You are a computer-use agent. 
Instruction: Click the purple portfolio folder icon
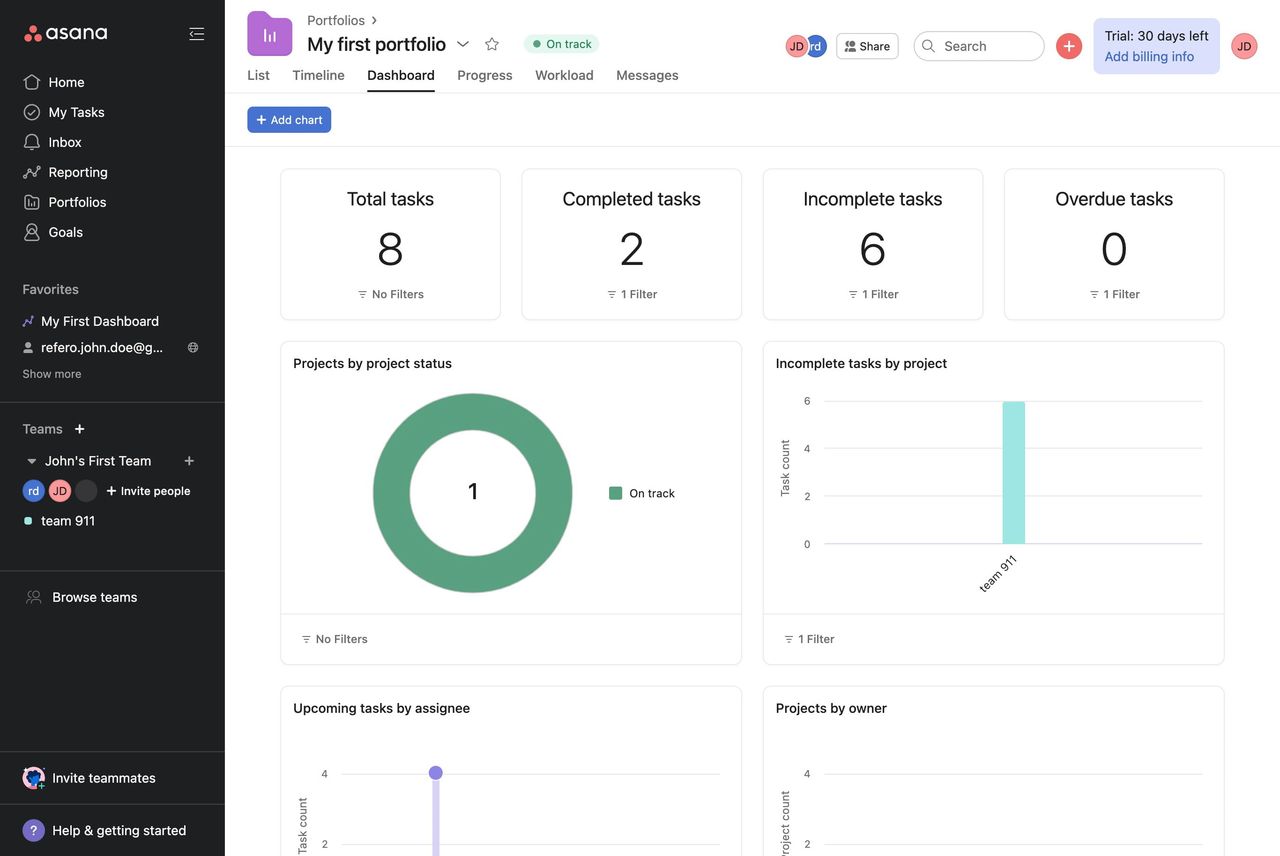[270, 34]
